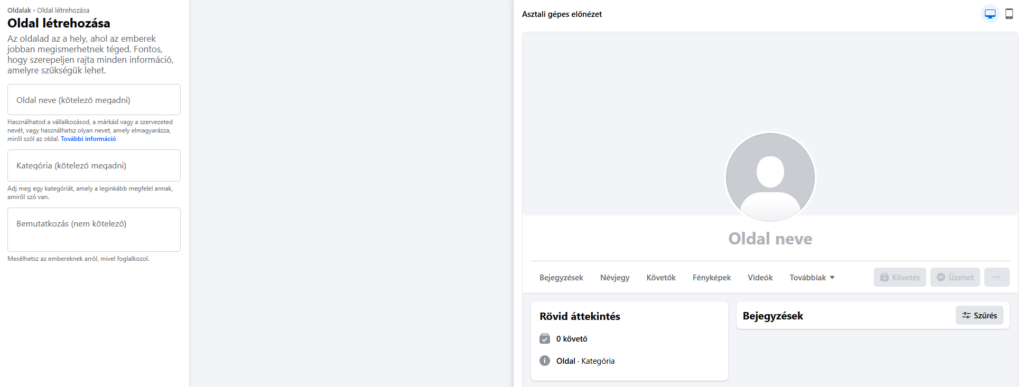Expand the Továbbiak dropdown
The width and height of the screenshot is (1024, 387).
pos(812,277)
